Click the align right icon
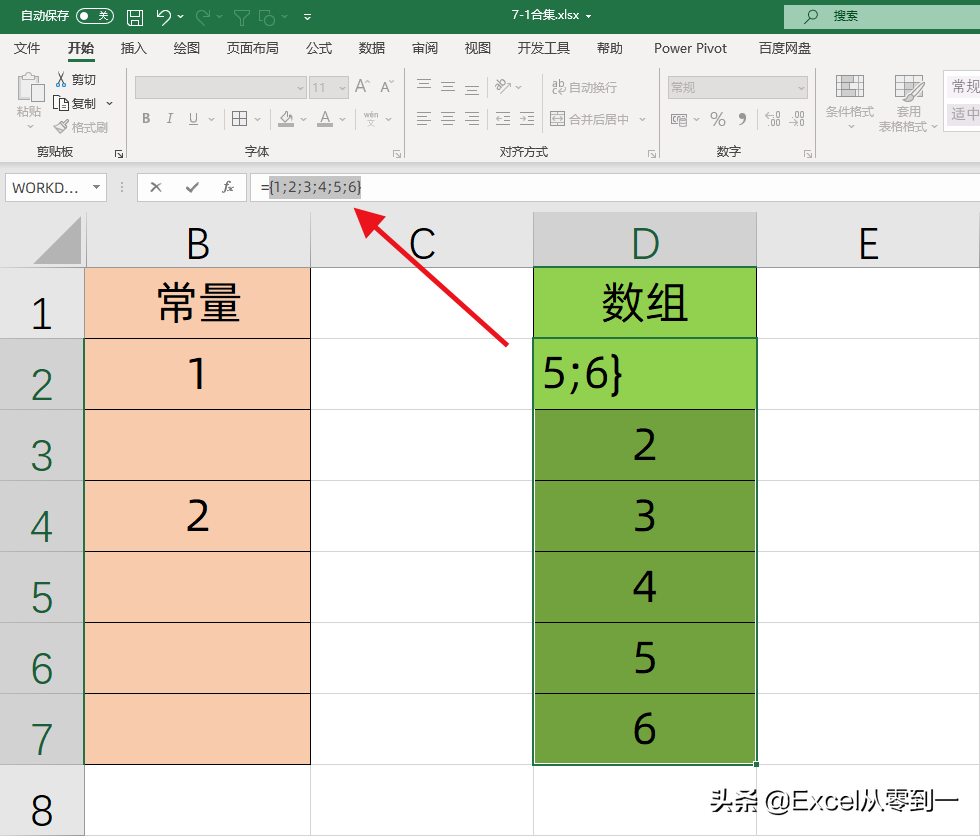 (x=472, y=118)
